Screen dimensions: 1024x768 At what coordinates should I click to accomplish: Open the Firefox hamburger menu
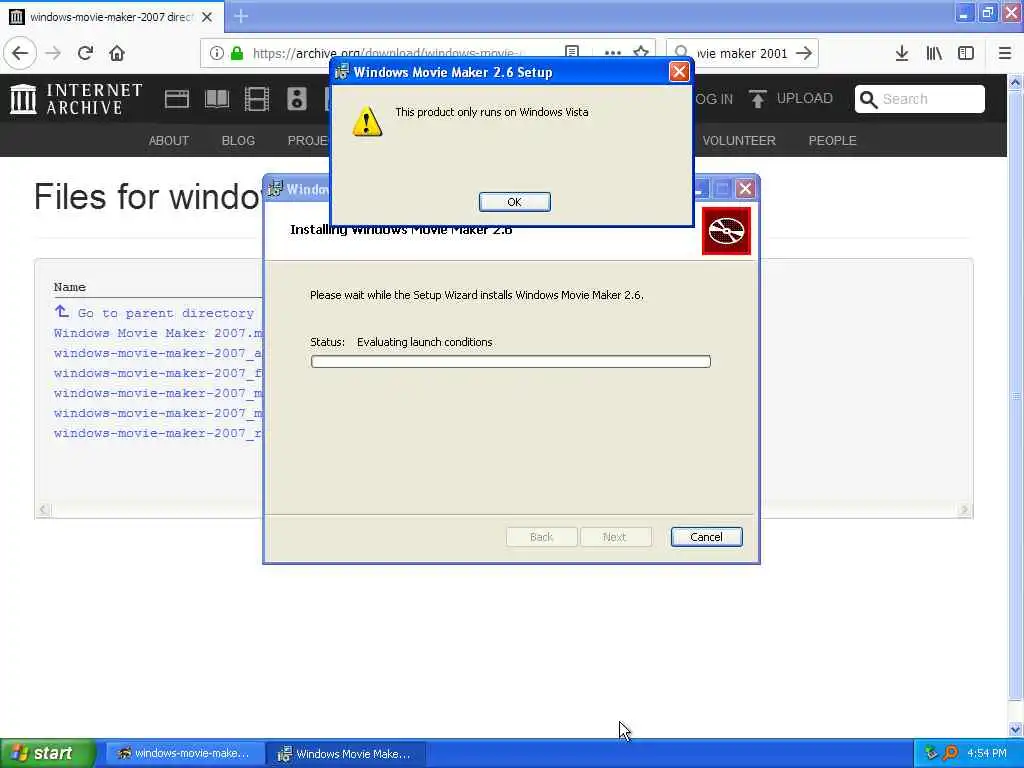pyautogui.click(x=1004, y=53)
